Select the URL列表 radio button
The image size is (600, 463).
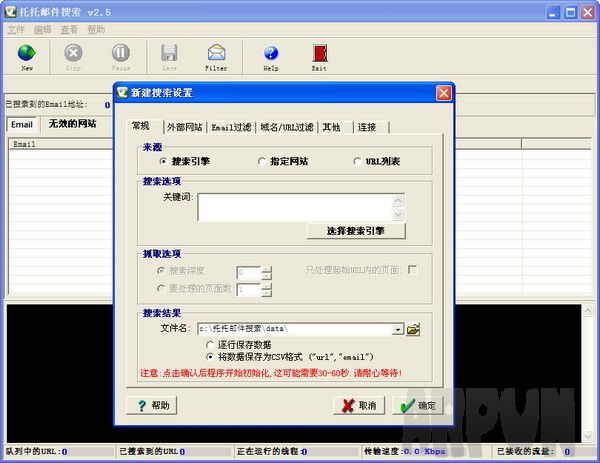coord(357,161)
